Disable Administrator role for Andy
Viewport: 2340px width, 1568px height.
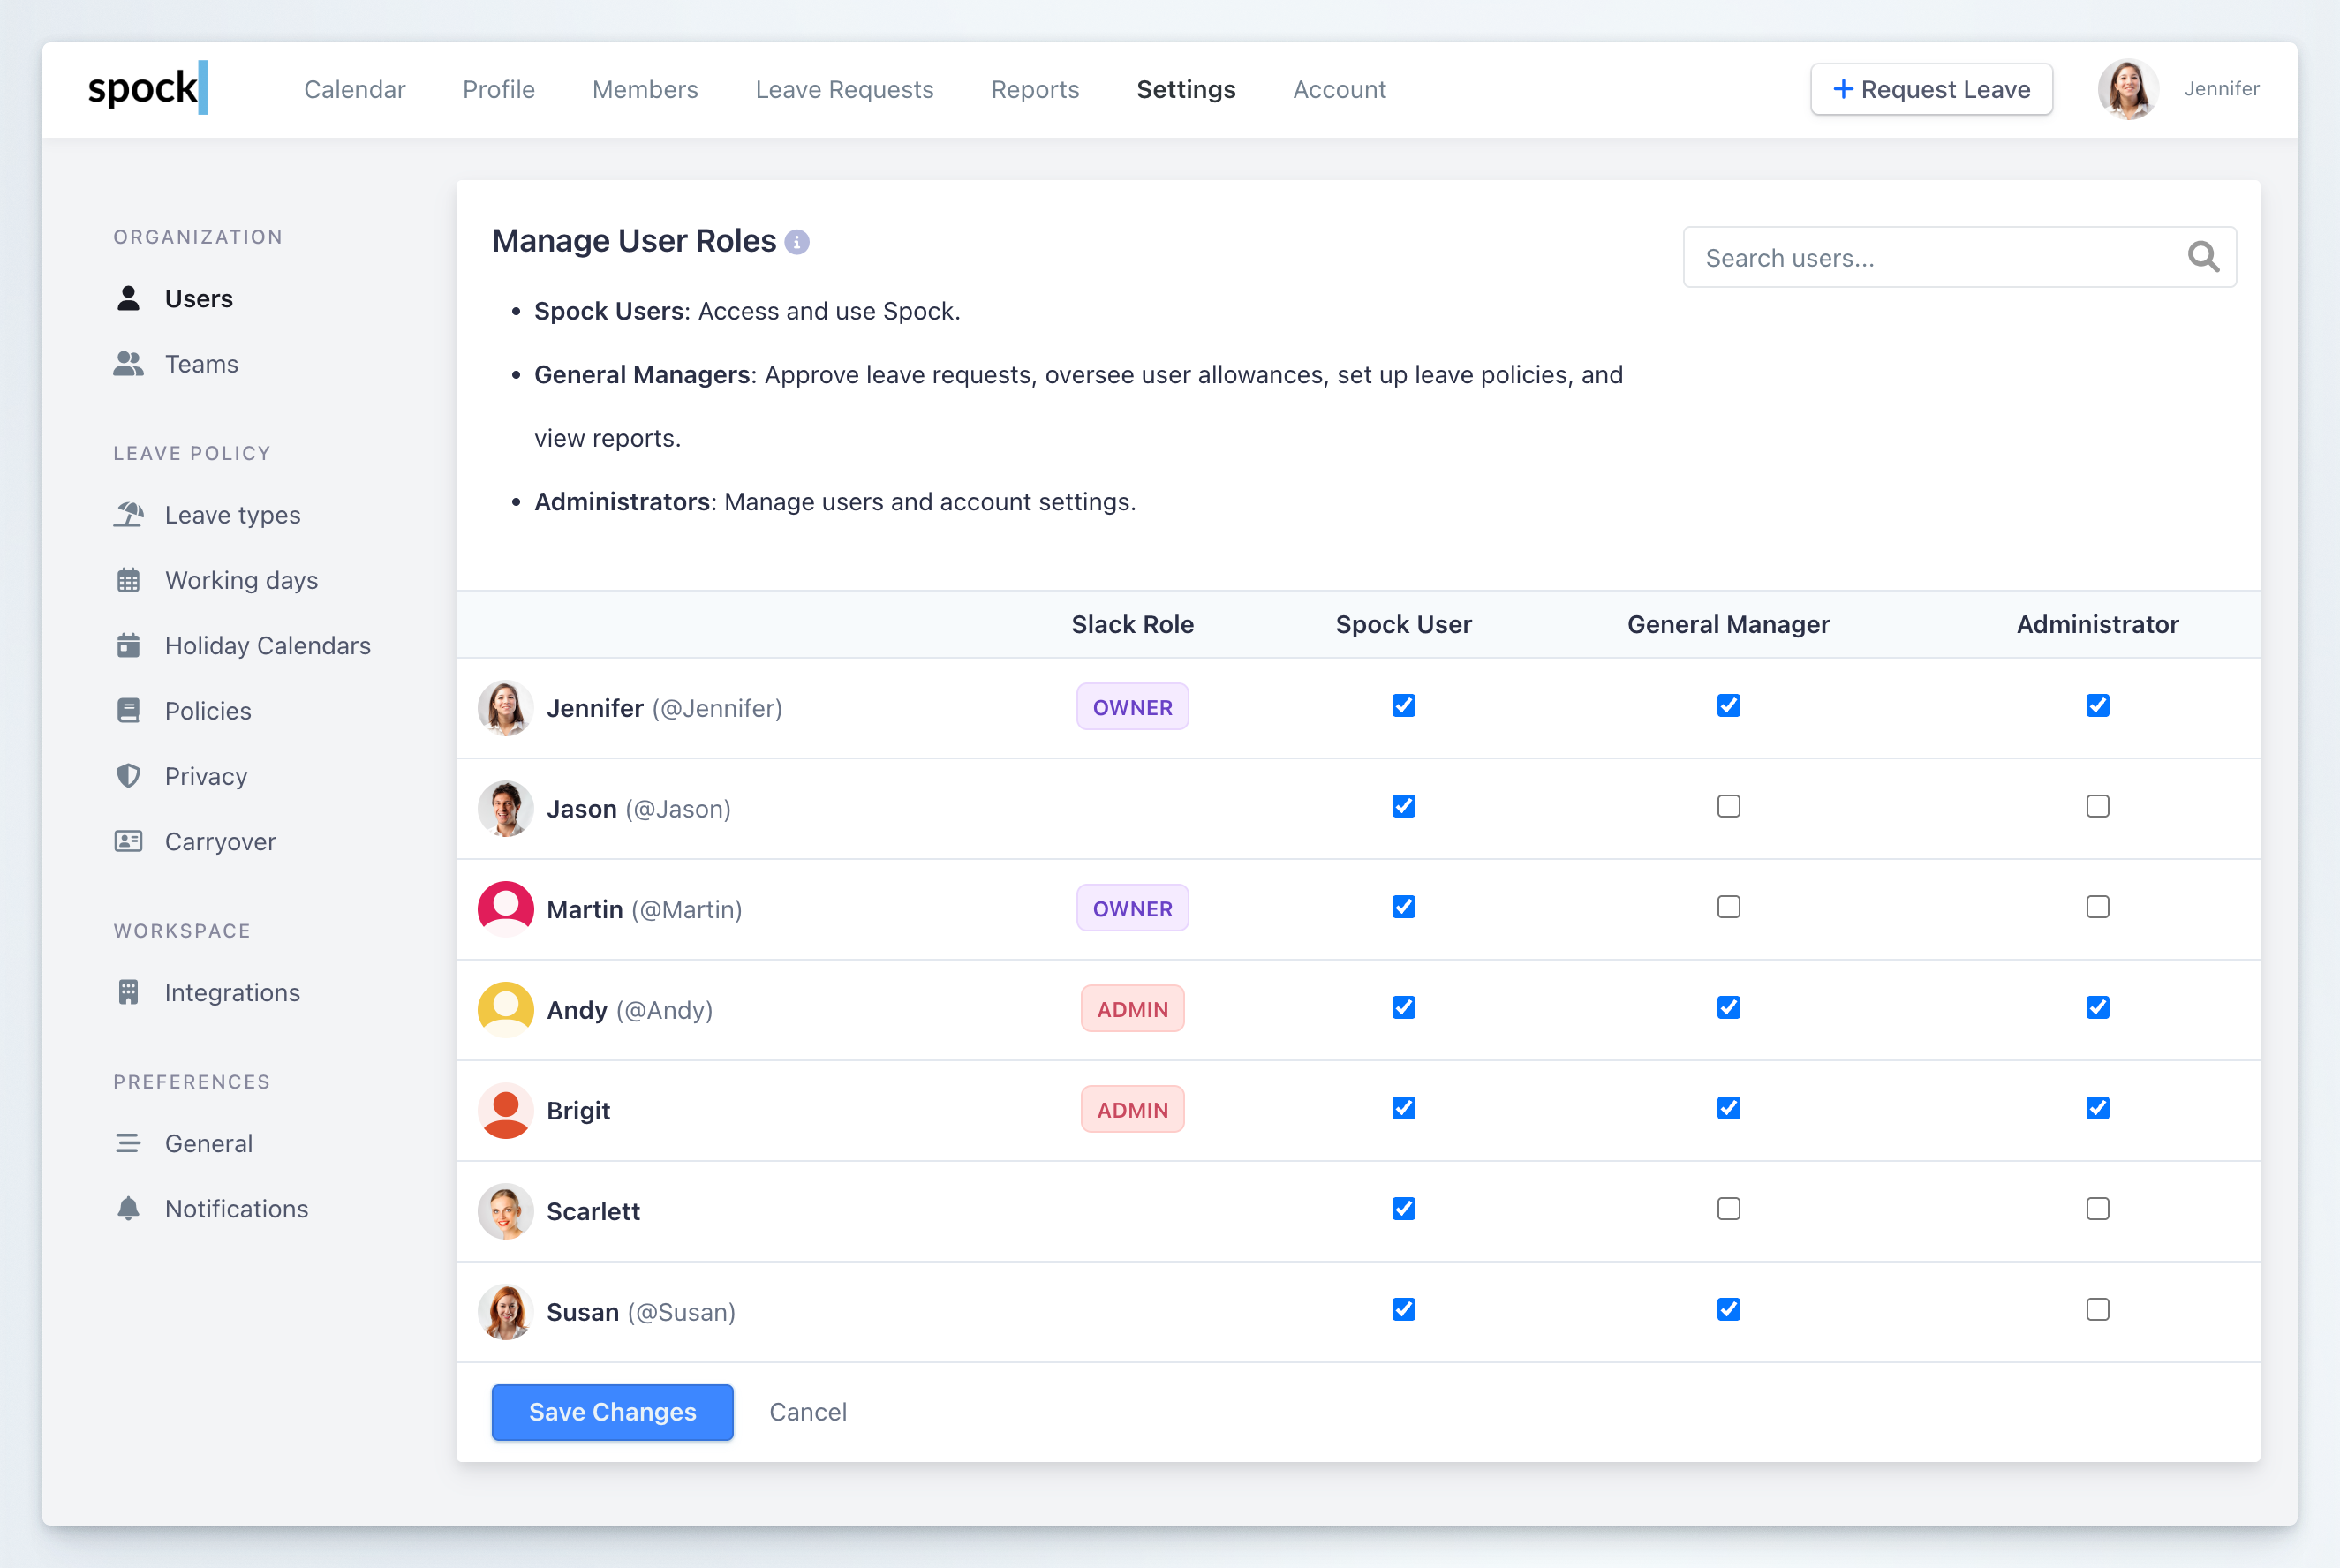point(2097,1007)
